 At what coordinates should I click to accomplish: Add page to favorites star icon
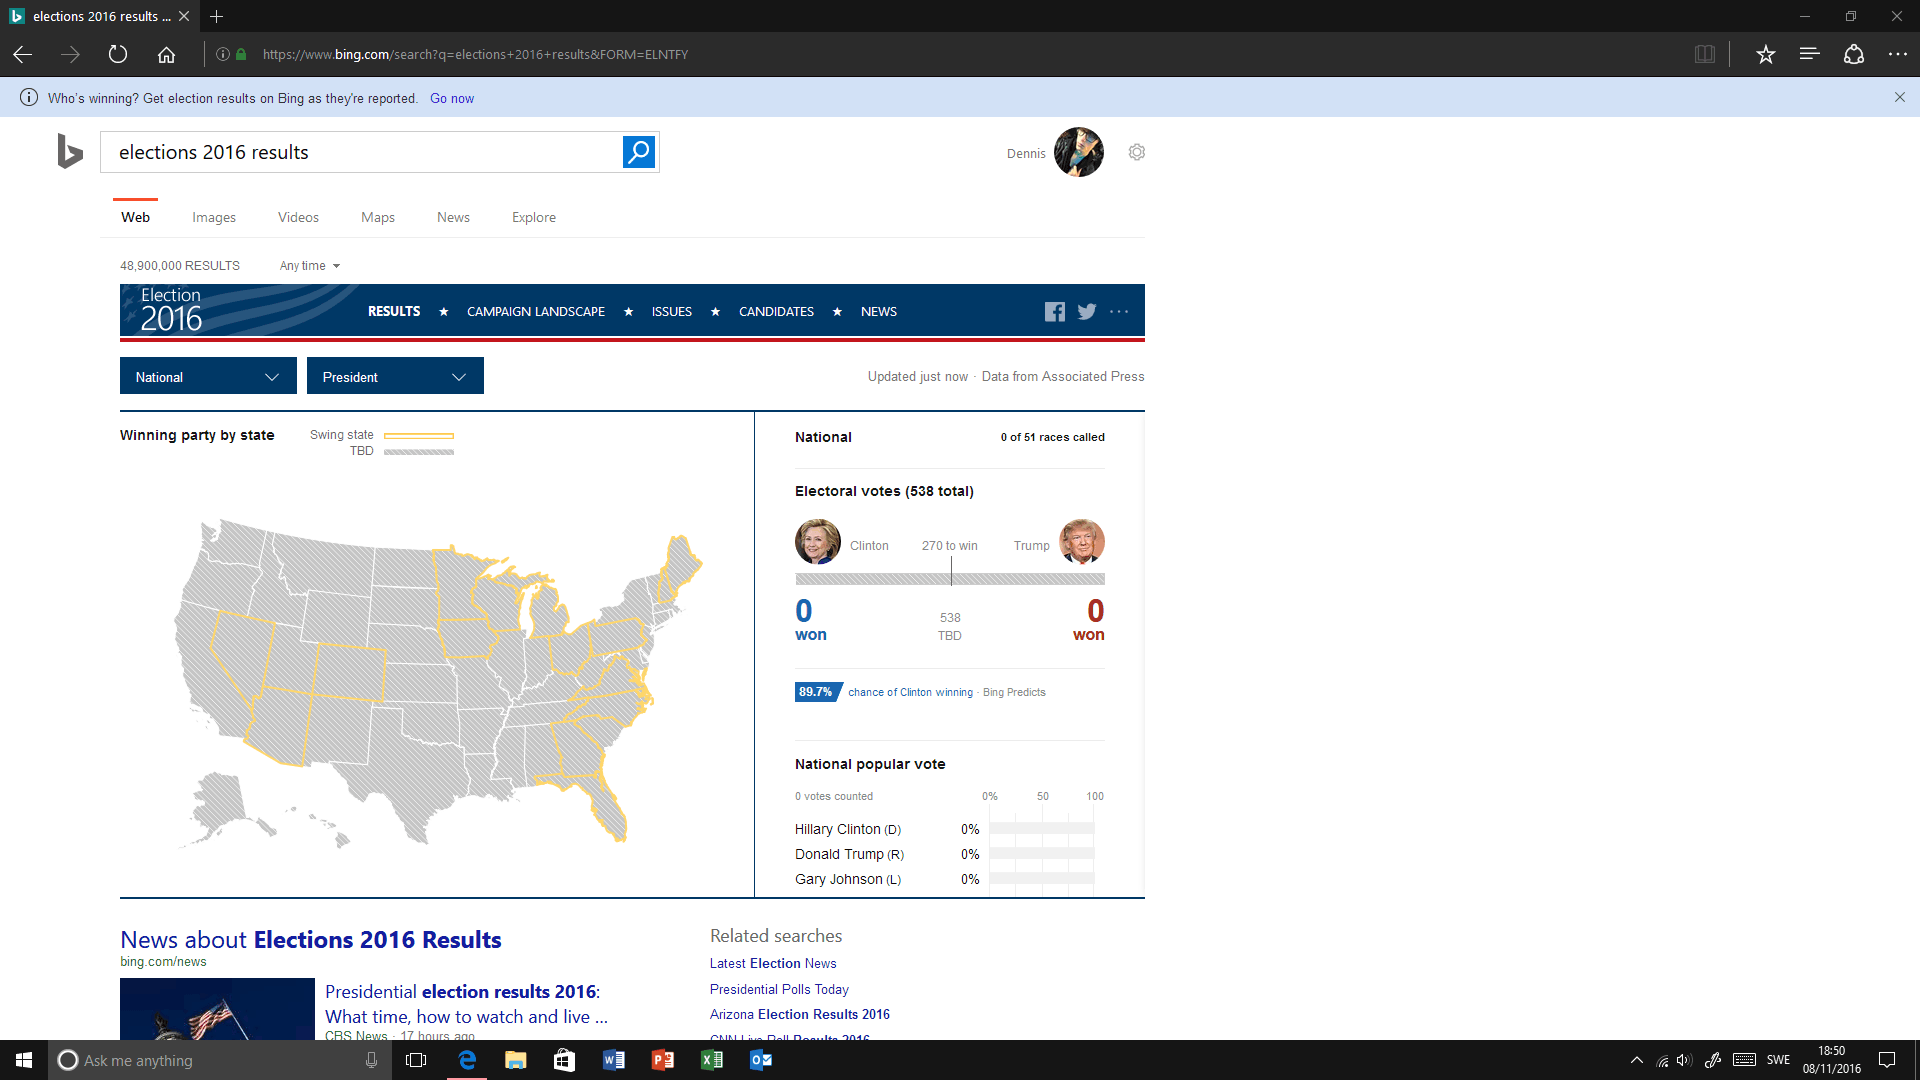(1765, 55)
